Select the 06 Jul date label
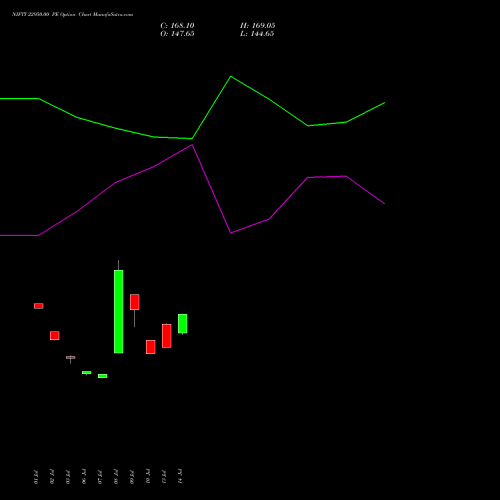The width and height of the screenshot is (500, 500). click(x=84, y=477)
